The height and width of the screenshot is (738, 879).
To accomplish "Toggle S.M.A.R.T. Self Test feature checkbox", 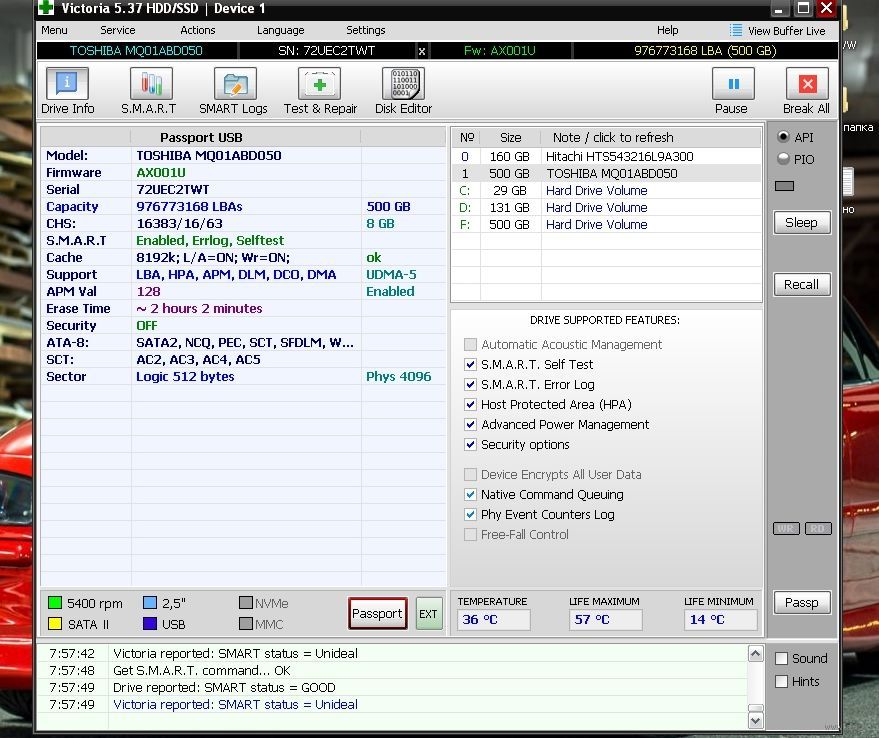I will [x=470, y=365].
